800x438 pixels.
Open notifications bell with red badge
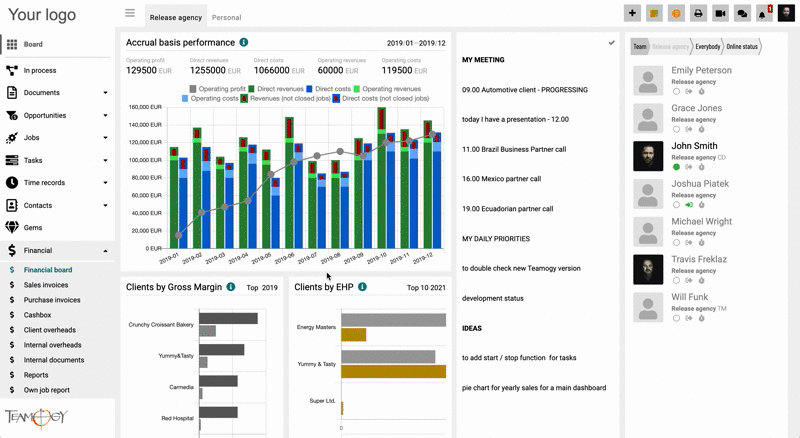point(764,13)
